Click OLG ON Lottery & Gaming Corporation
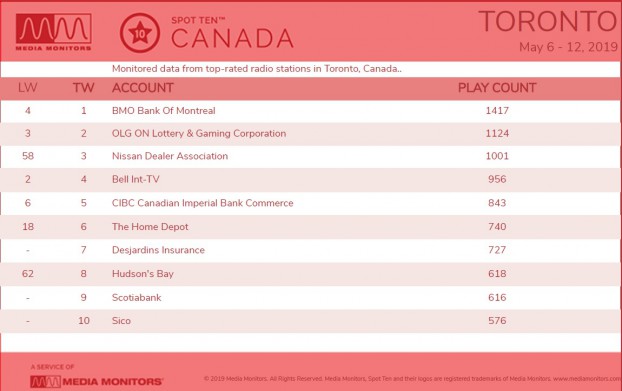The image size is (622, 391). point(199,133)
